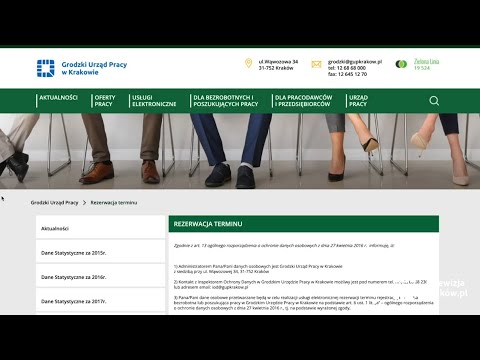Open Dane Statystyczne za 2017r.

tap(100, 301)
